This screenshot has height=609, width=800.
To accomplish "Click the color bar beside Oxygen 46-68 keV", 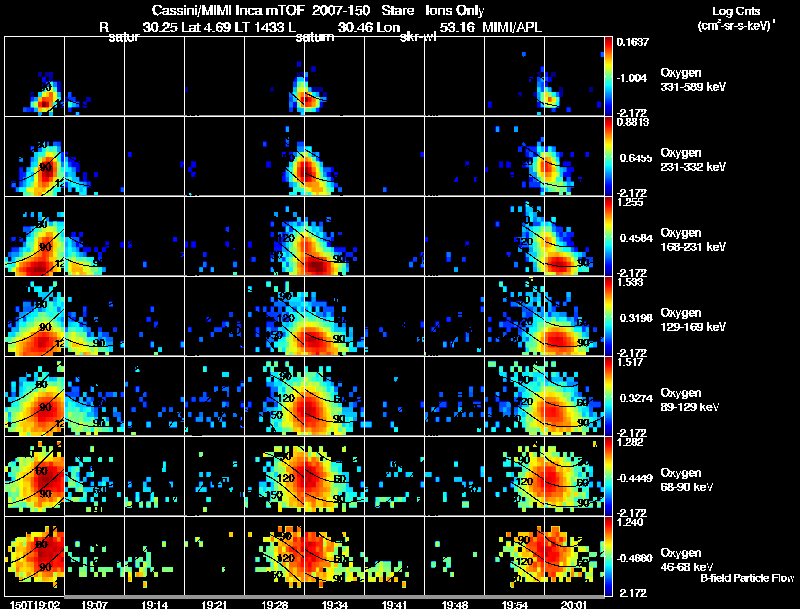I will pyautogui.click(x=608, y=557).
